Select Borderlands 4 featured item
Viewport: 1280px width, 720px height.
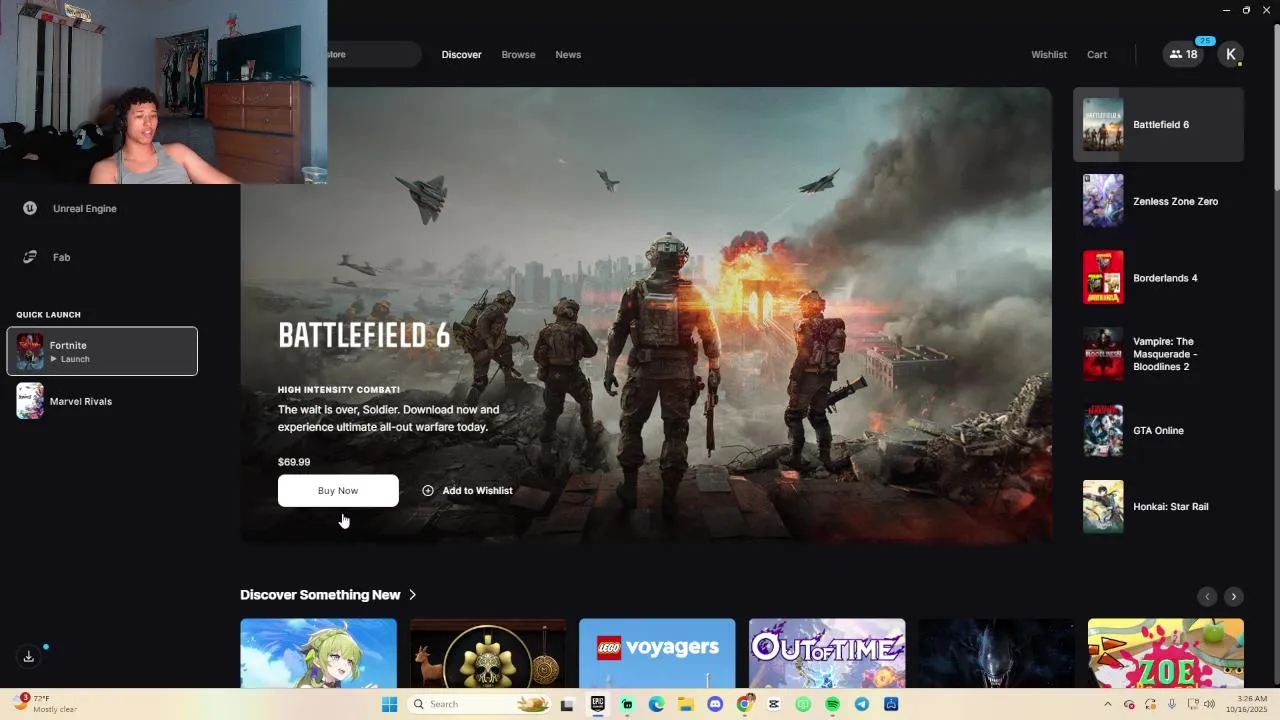(x=1158, y=278)
